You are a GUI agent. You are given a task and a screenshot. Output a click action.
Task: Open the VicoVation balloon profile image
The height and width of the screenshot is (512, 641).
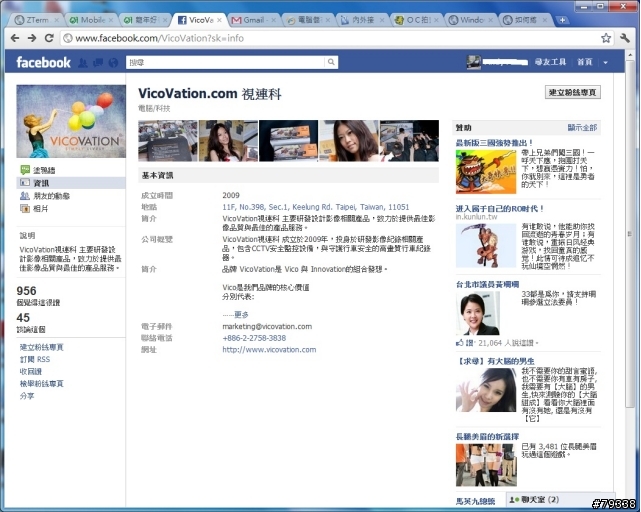pos(71,121)
